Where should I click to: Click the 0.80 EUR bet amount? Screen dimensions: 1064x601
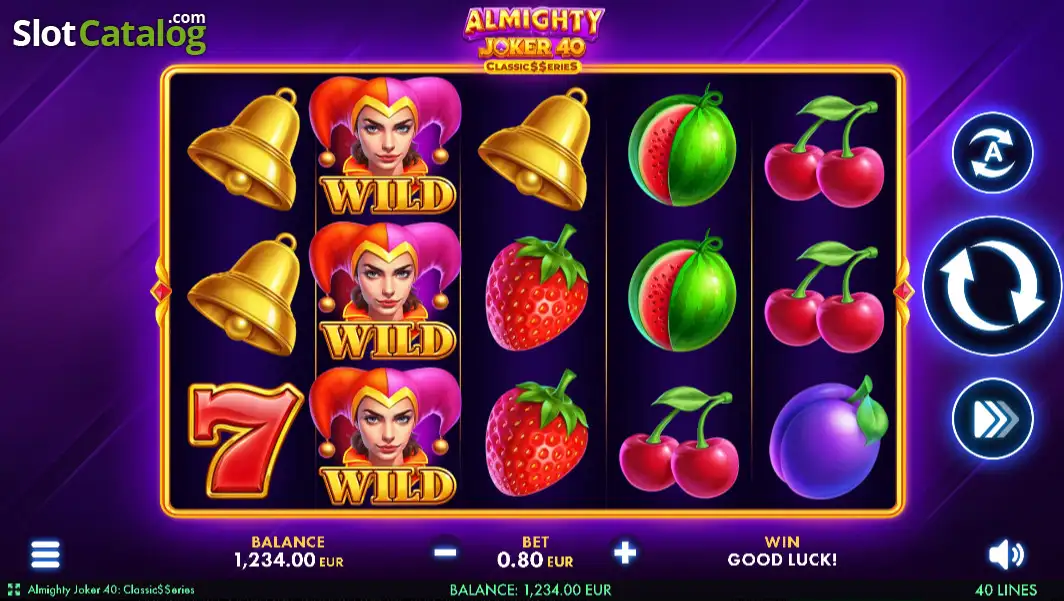[535, 560]
